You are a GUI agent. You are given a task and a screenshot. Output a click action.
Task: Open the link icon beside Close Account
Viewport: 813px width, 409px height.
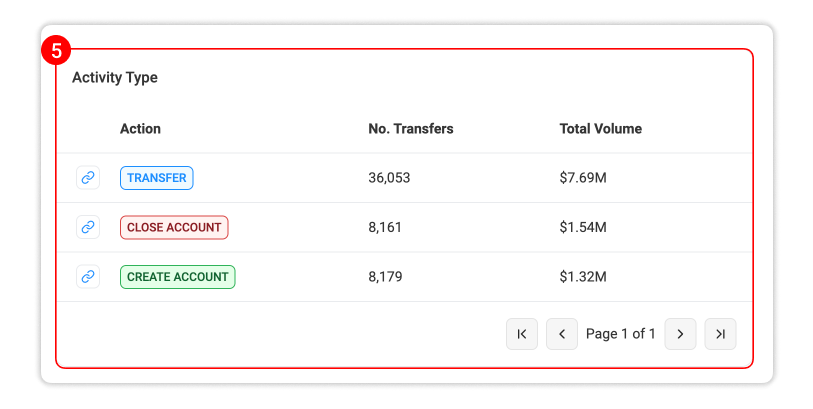click(88, 227)
